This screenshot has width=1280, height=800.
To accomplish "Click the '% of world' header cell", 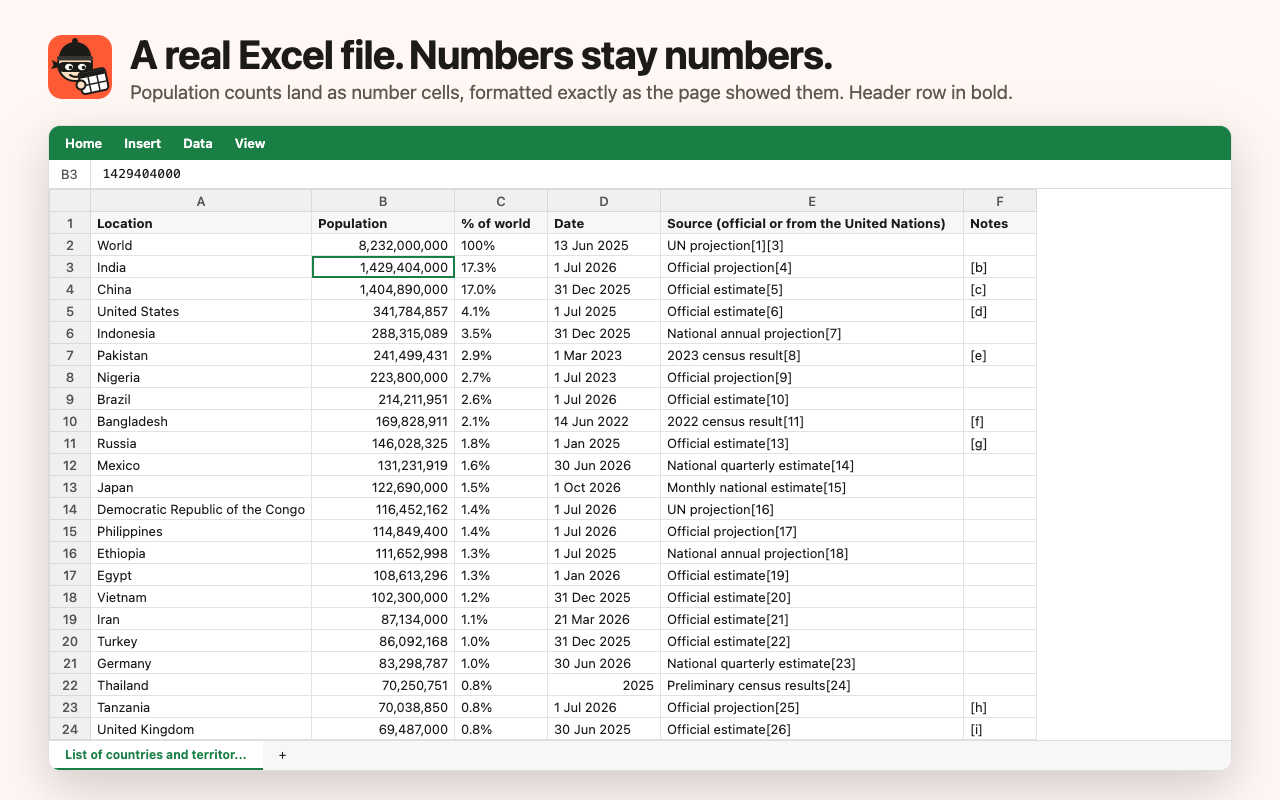I will point(501,223).
